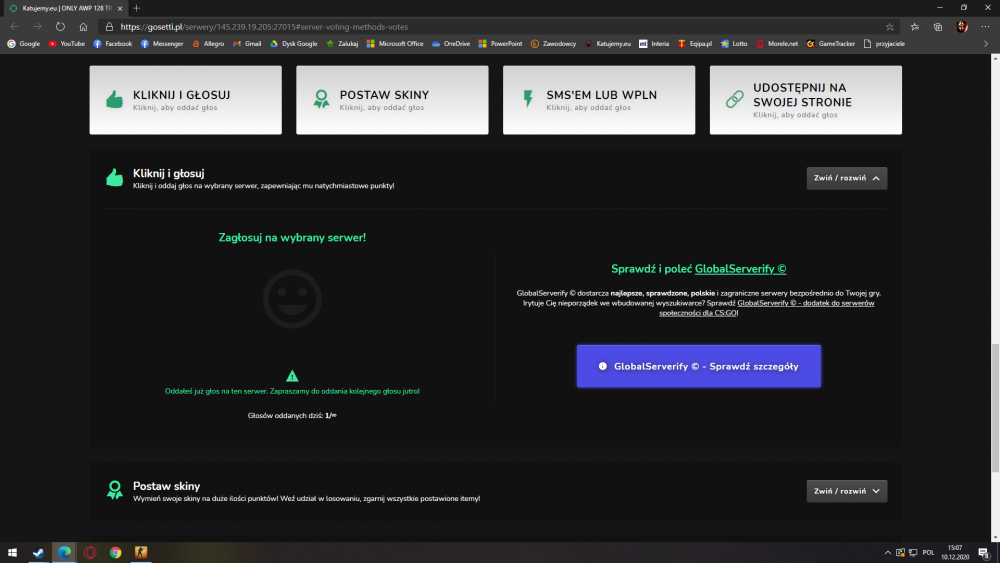Open Google Chrome from the taskbar

(115, 553)
